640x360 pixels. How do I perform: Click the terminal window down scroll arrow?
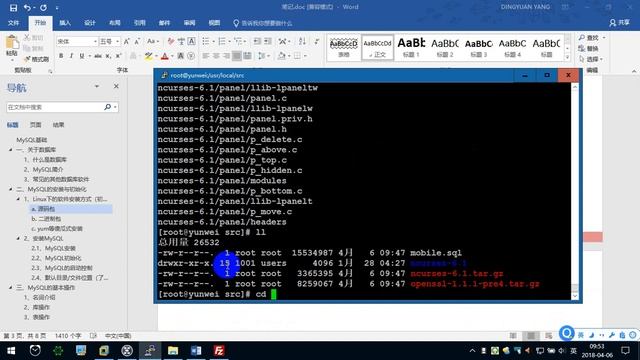tap(575, 296)
